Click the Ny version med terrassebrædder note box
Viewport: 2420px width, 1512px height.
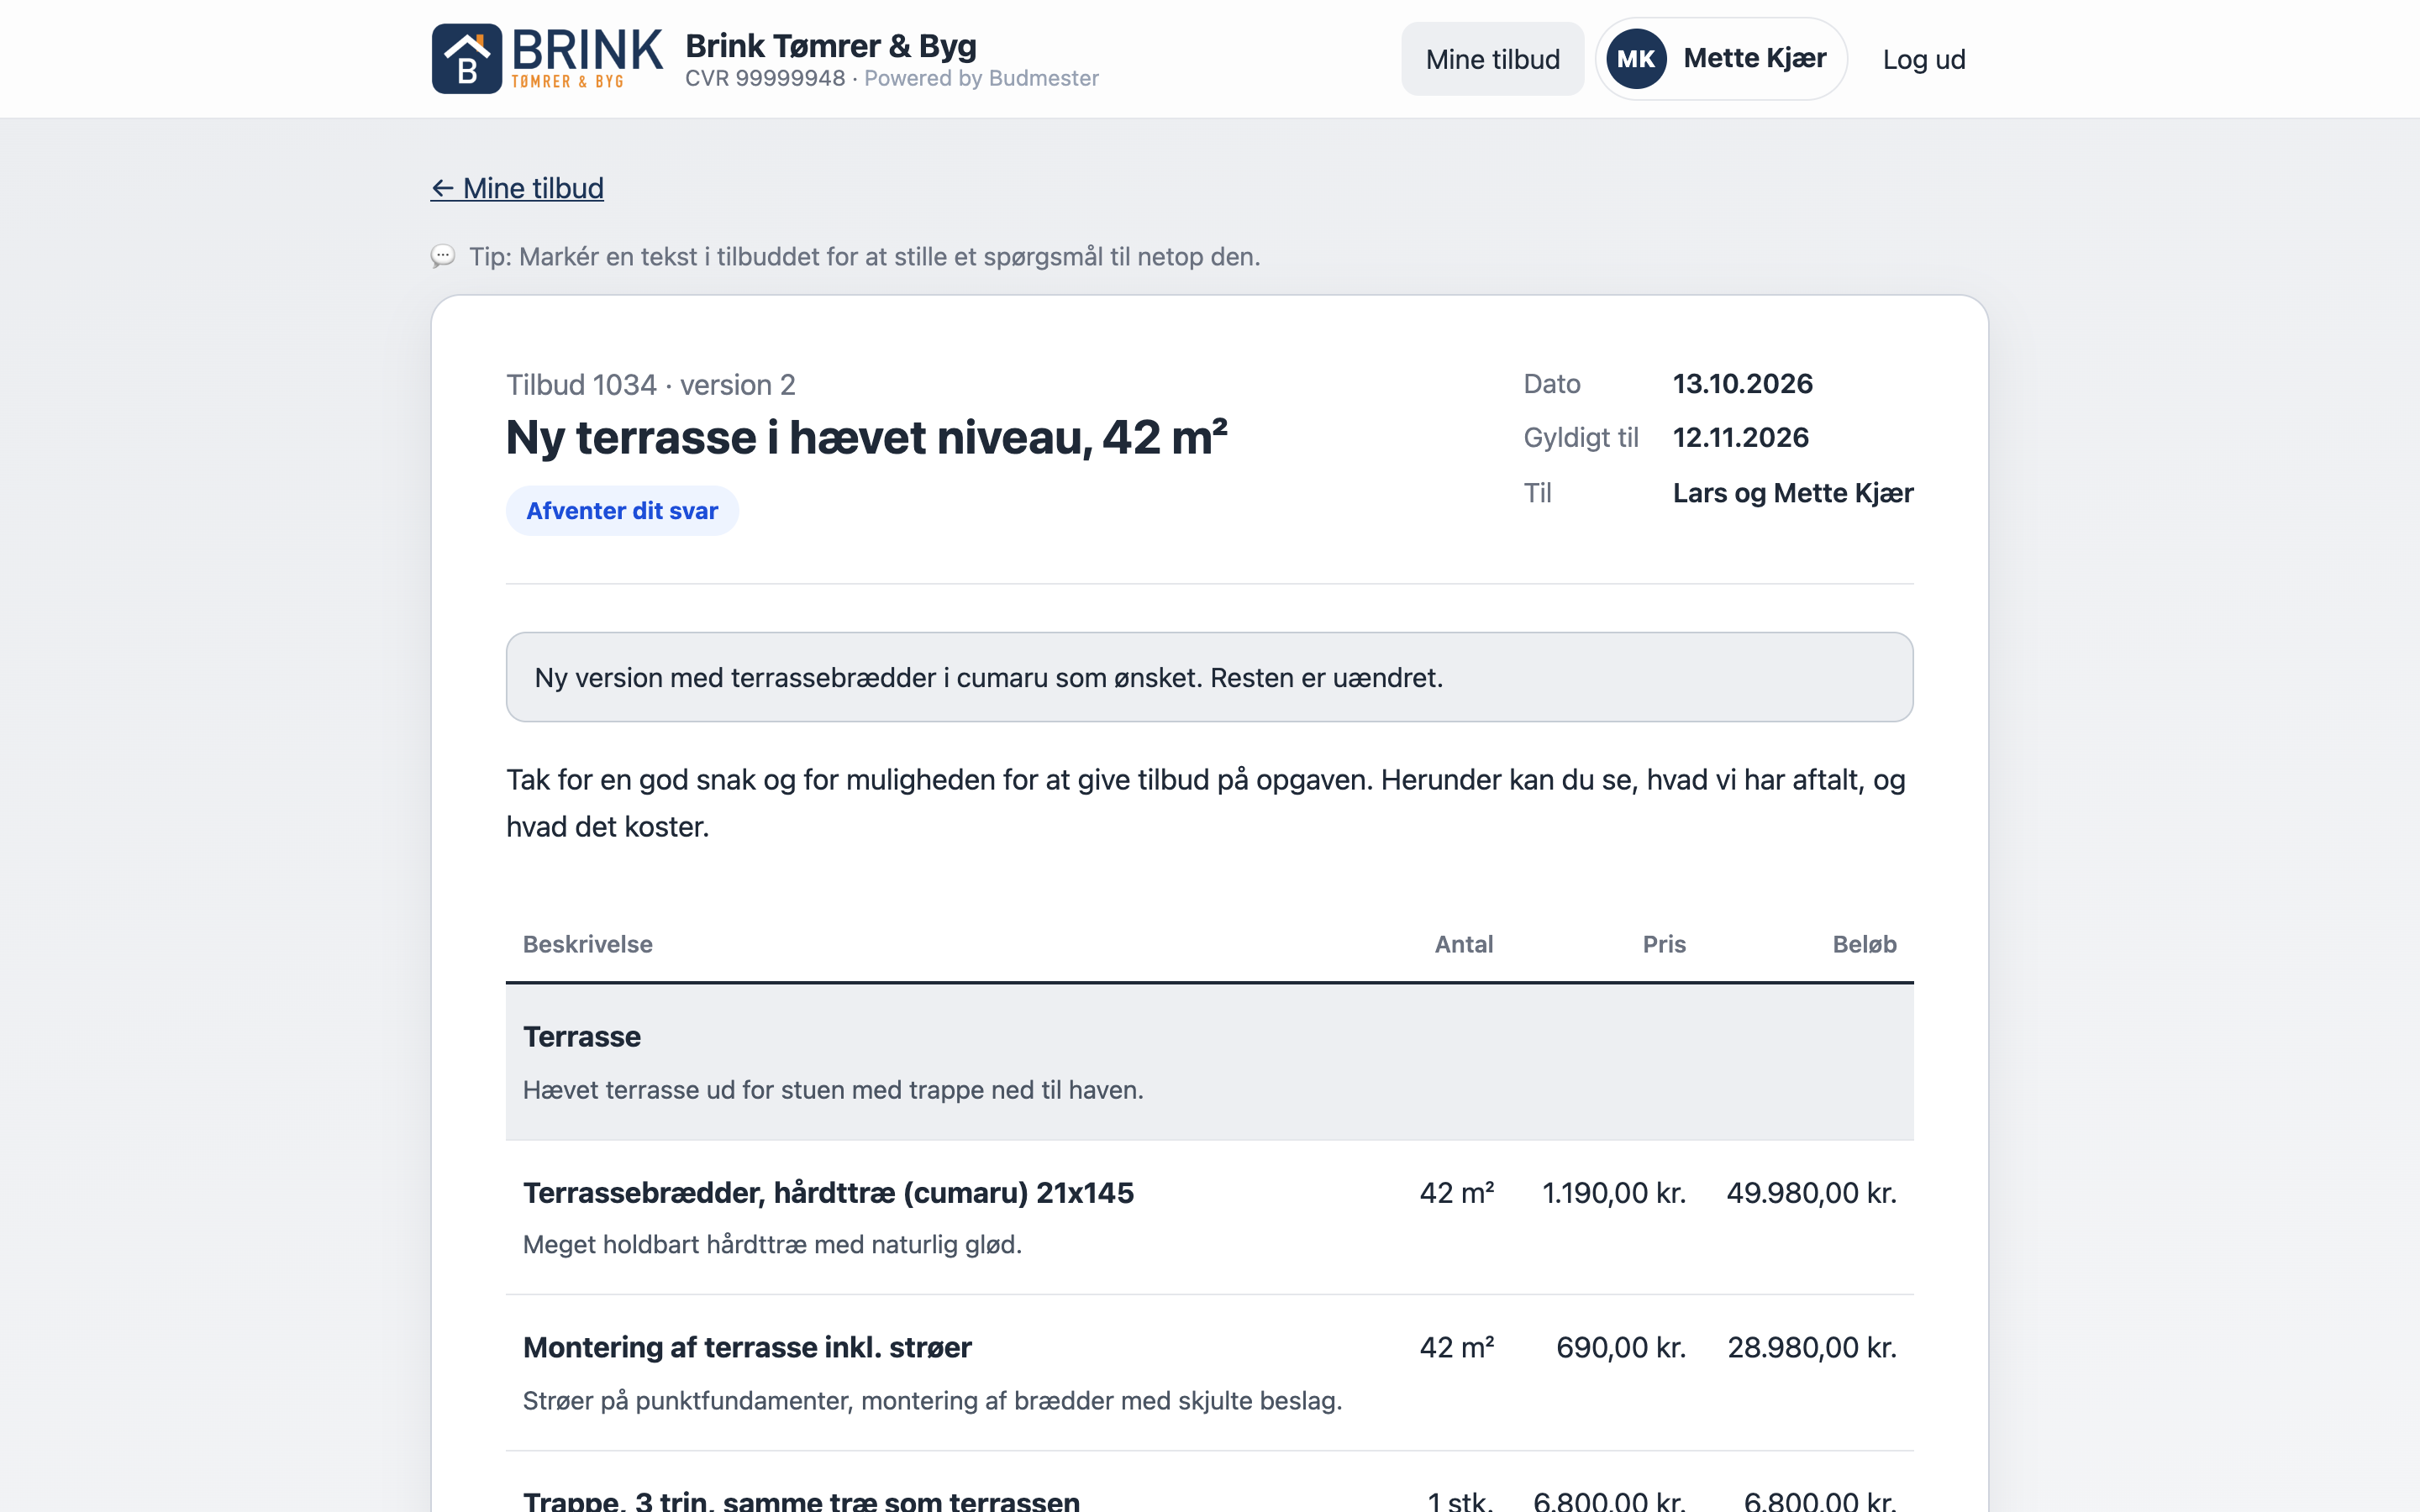pyautogui.click(x=1209, y=677)
